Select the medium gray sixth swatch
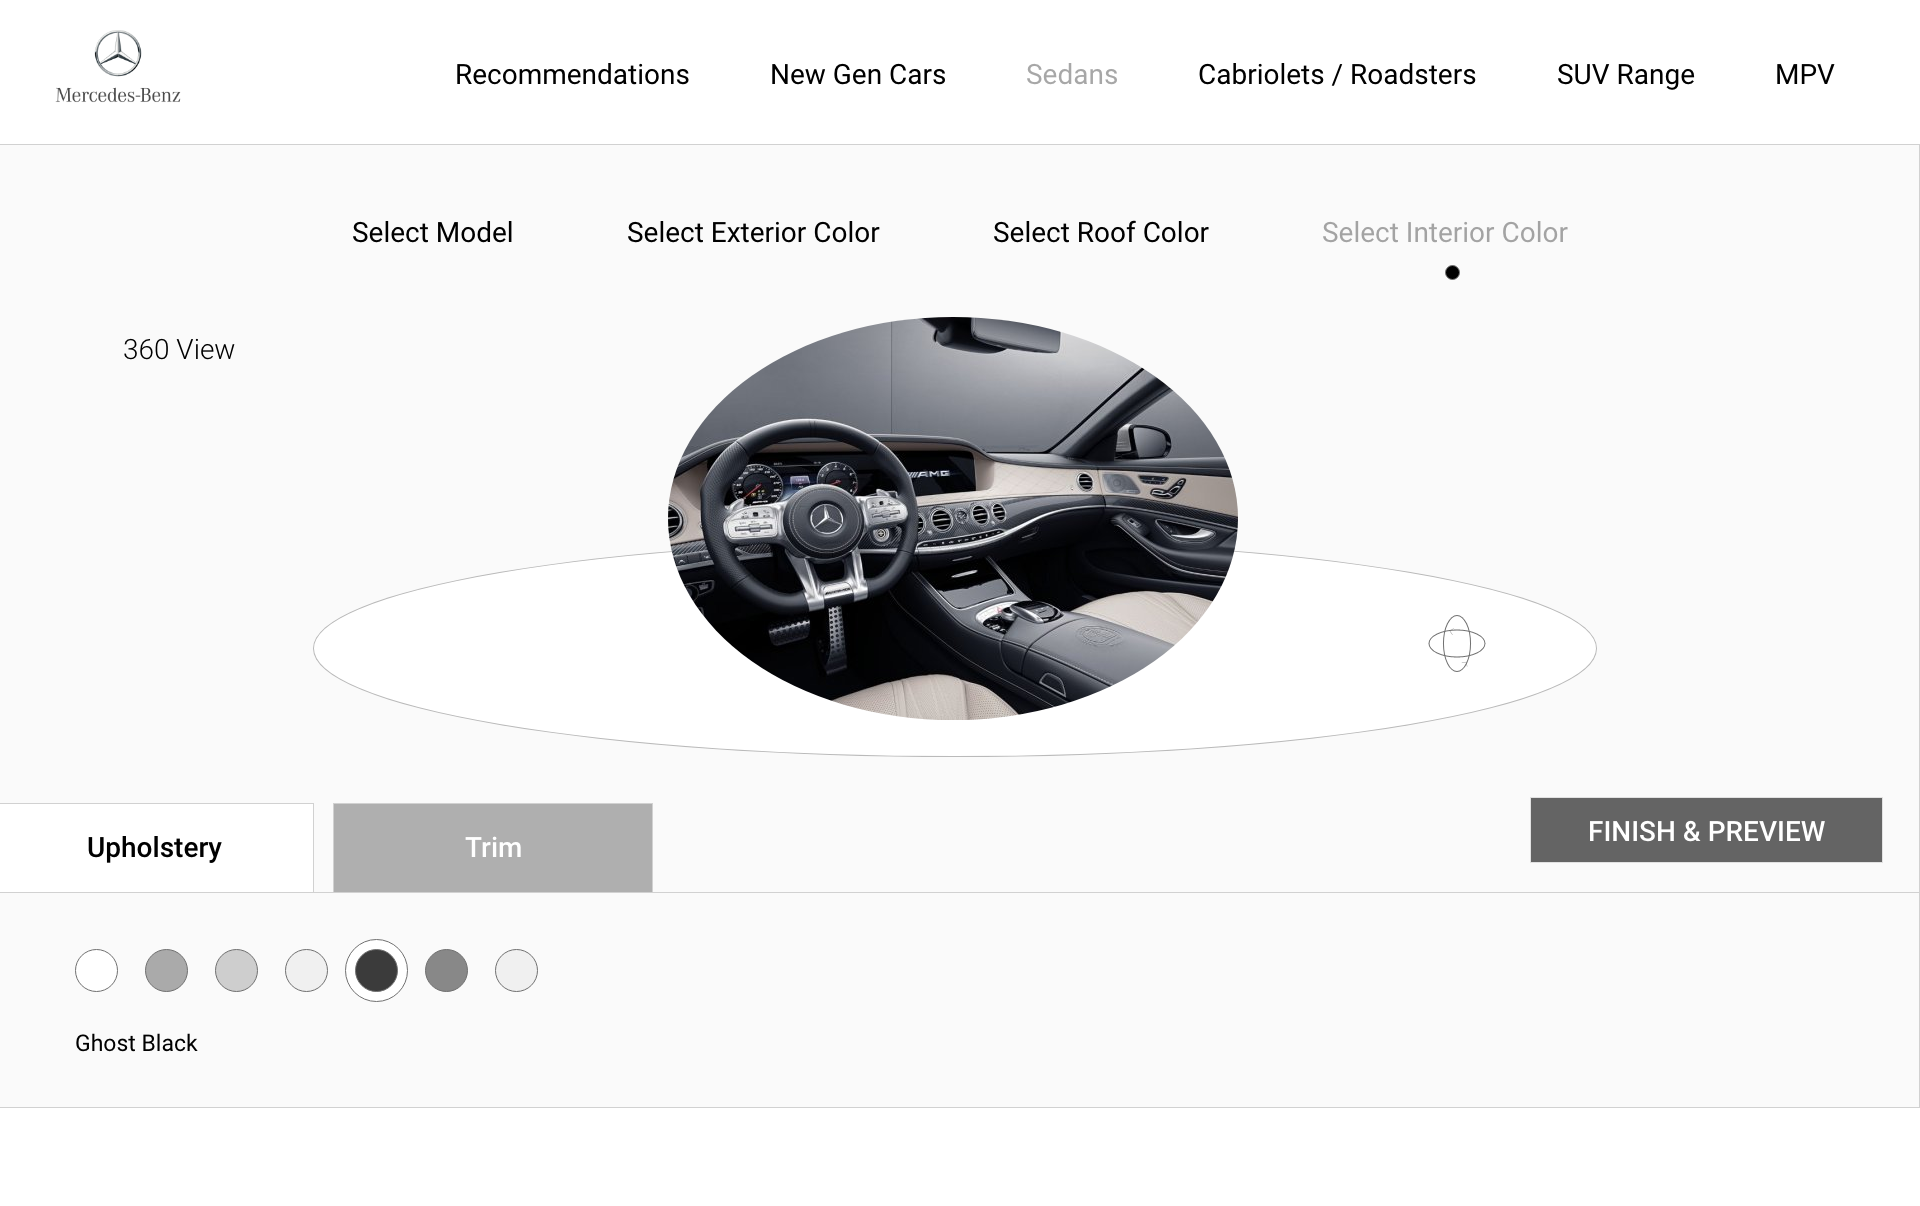 (446, 970)
